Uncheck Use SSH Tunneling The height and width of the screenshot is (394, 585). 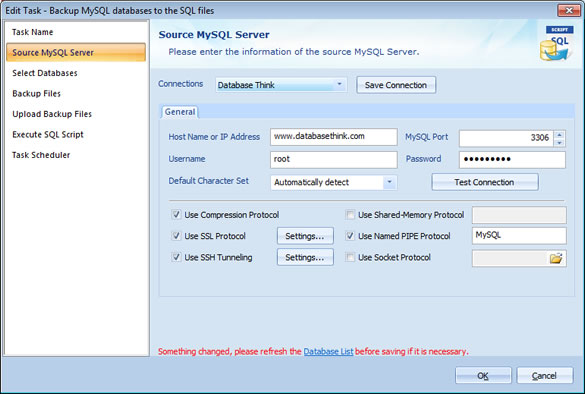pos(176,257)
